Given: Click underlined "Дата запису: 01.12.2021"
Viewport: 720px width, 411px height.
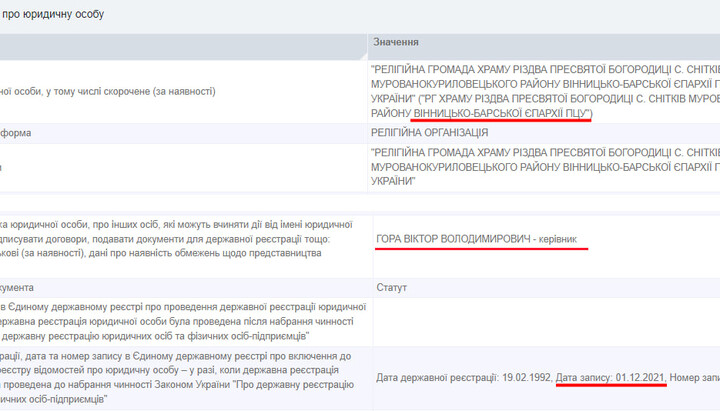Looking at the screenshot, I should pyautogui.click(x=613, y=377).
